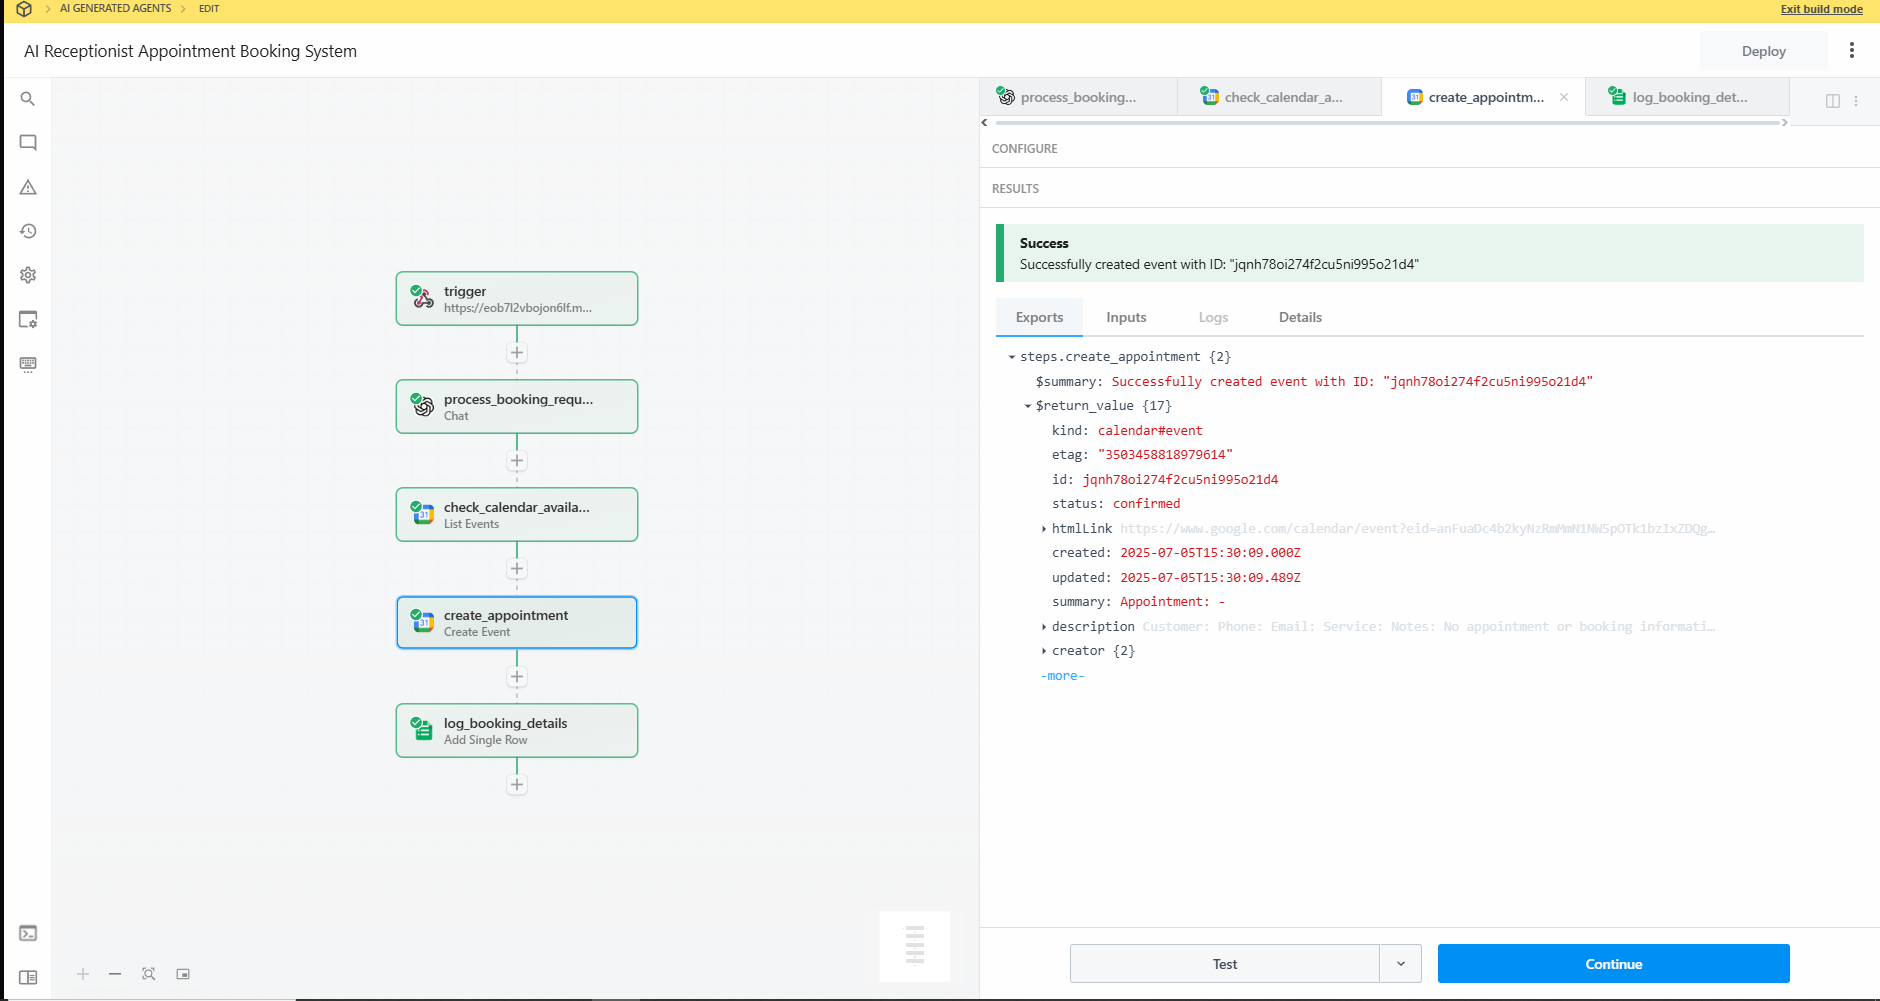Image resolution: width=1880 pixels, height=1001 pixels.
Task: Add a step after the trigger node
Action: click(517, 353)
